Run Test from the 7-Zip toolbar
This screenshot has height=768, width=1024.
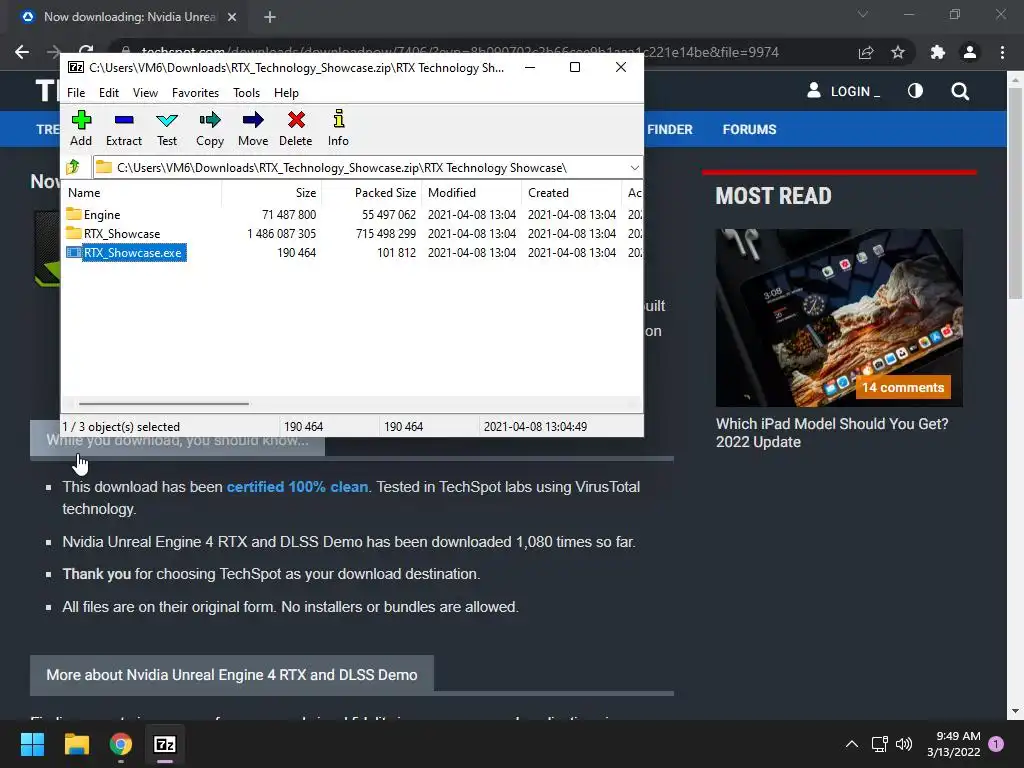point(167,128)
